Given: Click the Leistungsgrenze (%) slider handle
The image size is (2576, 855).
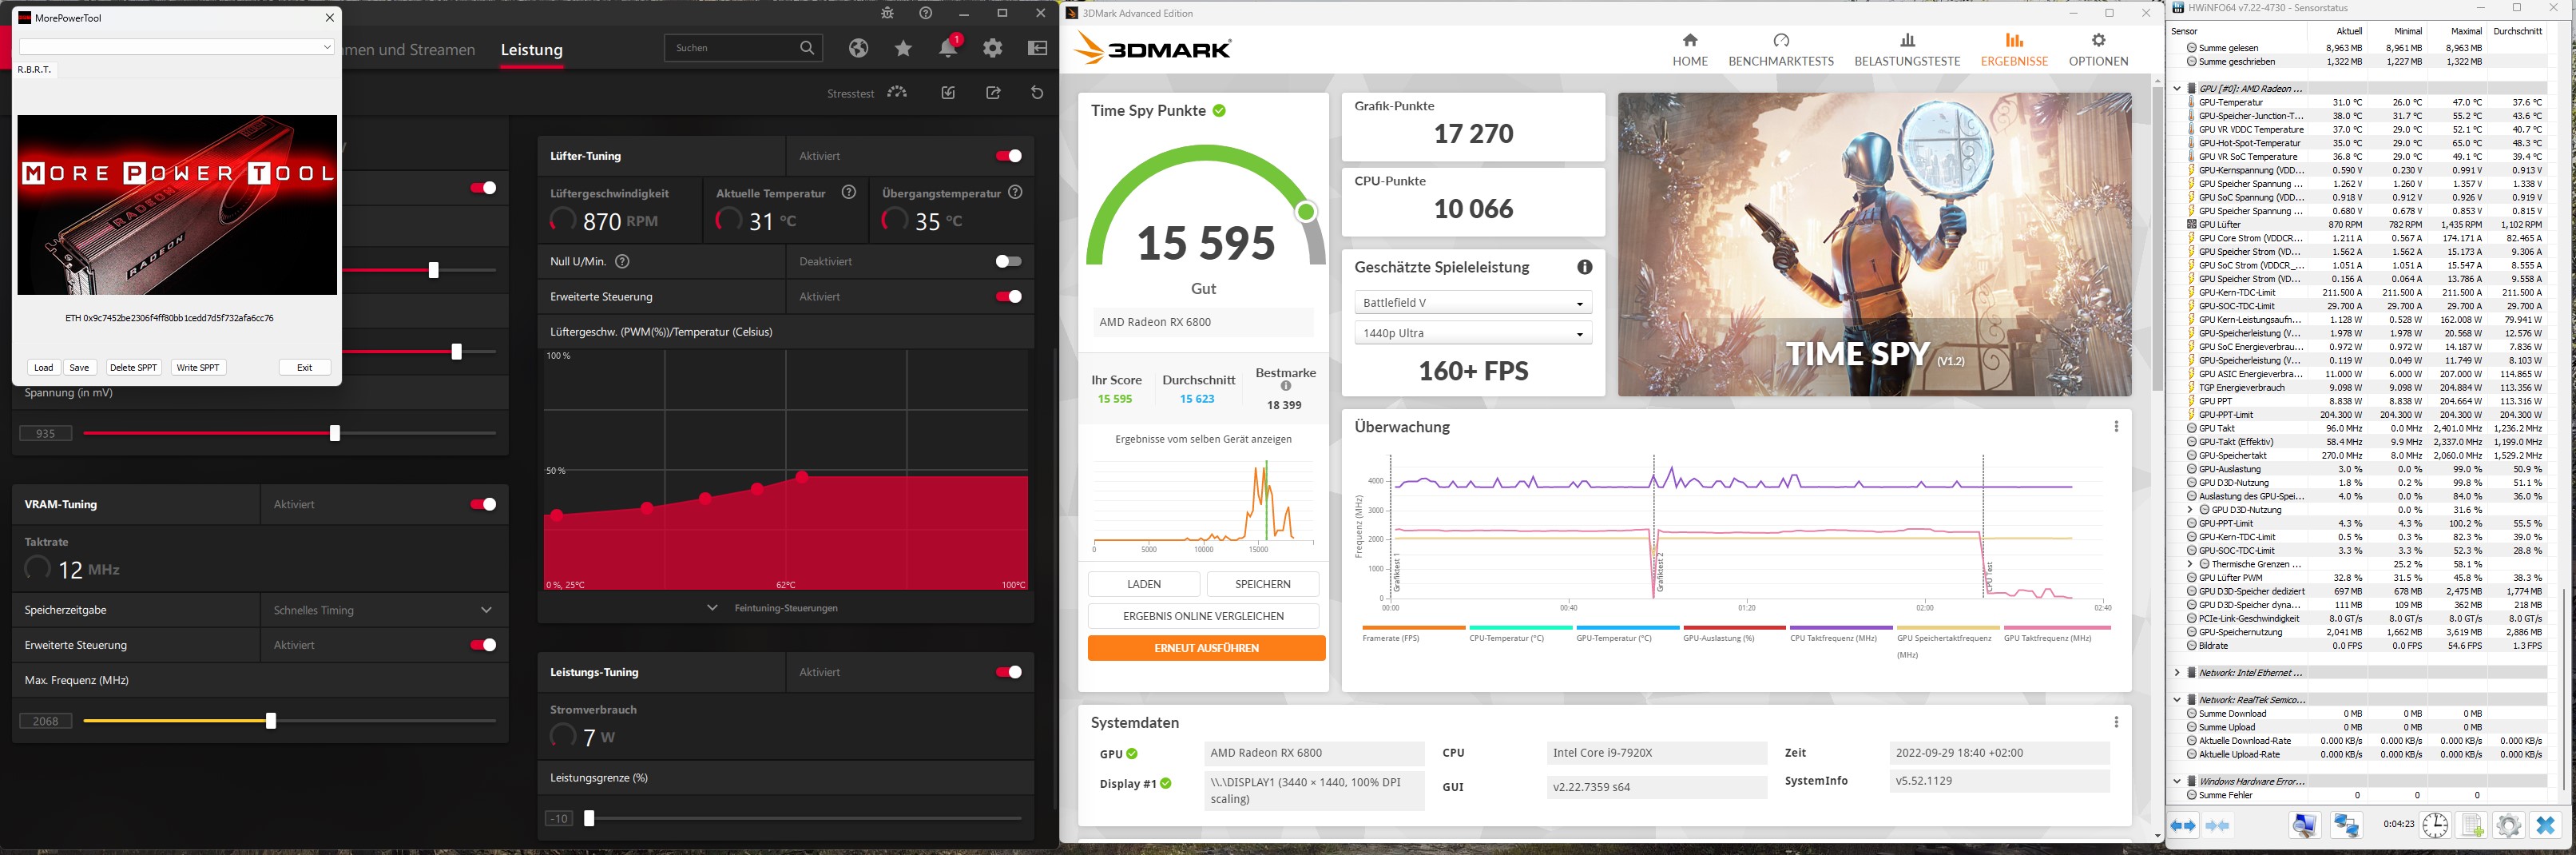Looking at the screenshot, I should (589, 819).
